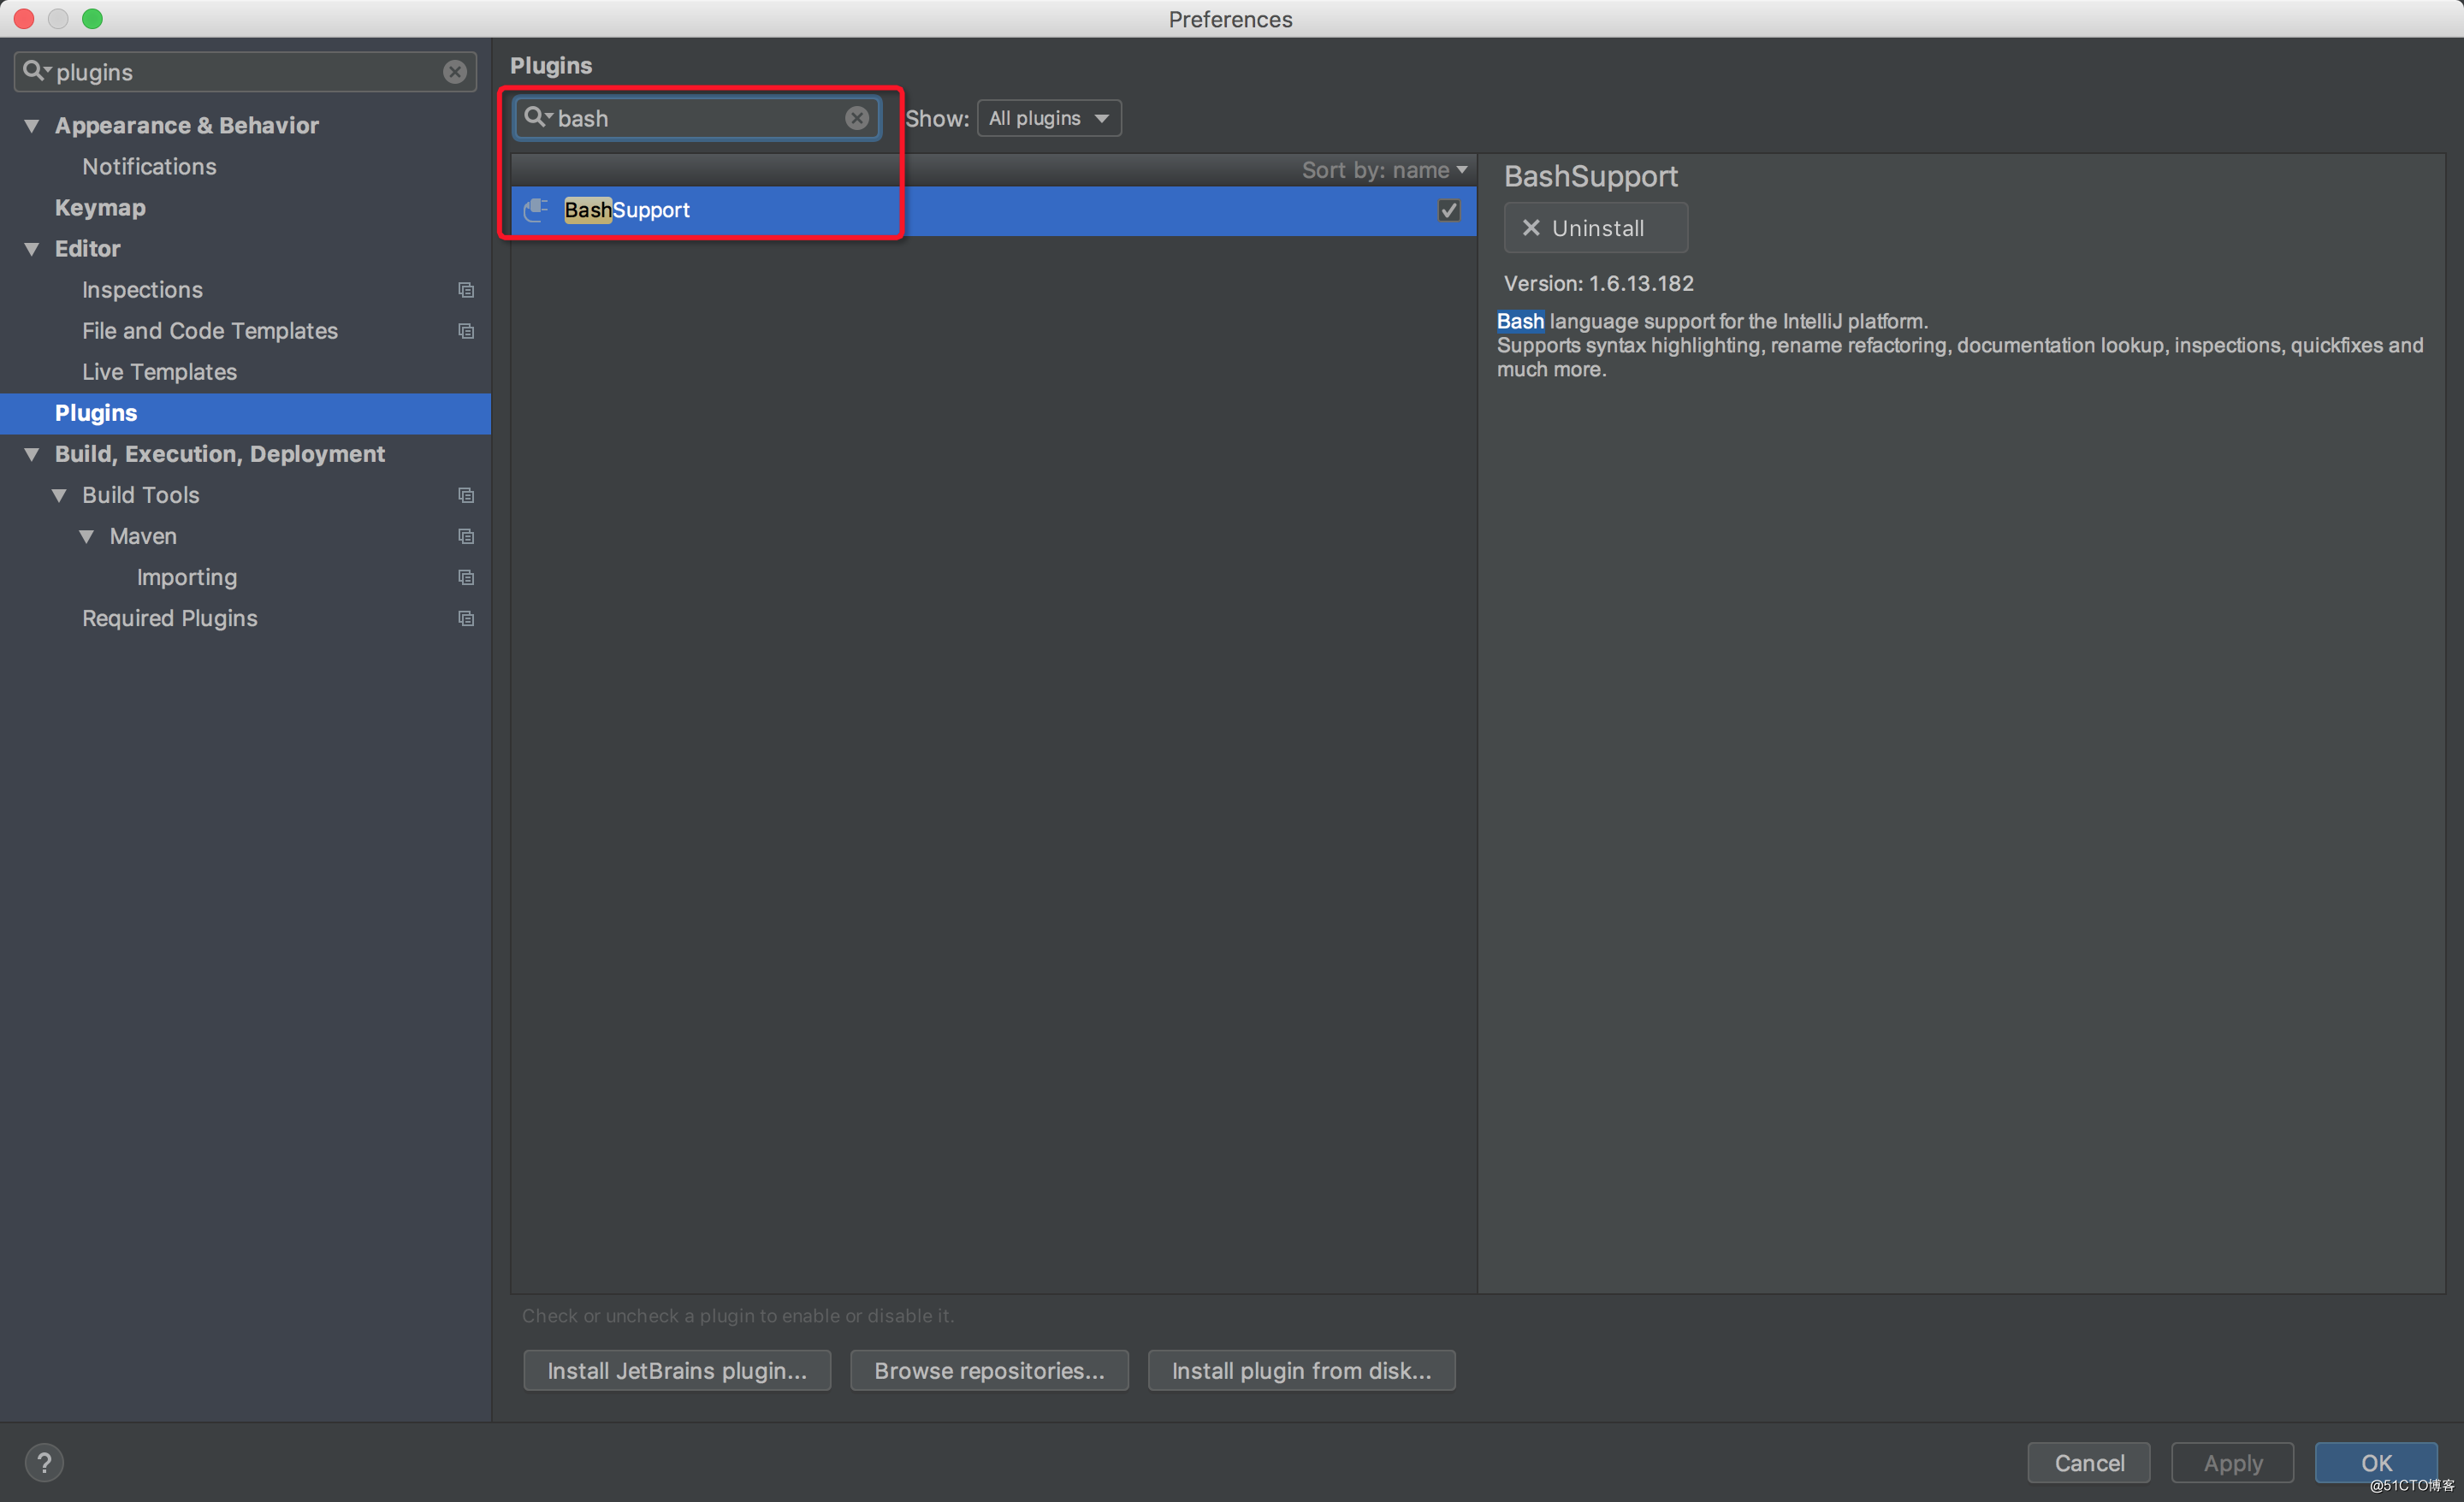The width and height of the screenshot is (2464, 1502).
Task: Collapse the Editor section
Action: 32,249
